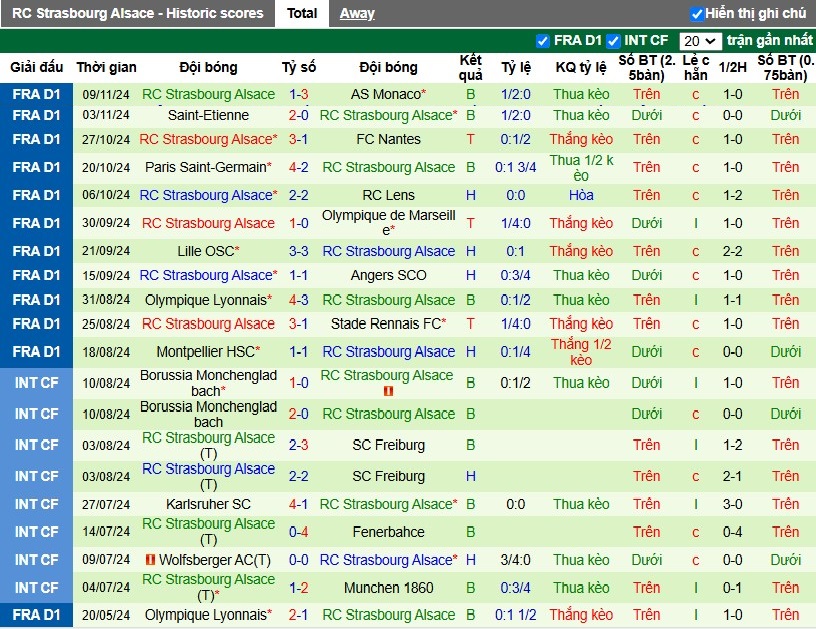Open the 0-4 score of the Fenerbahce match
The image size is (816, 629).
[299, 532]
